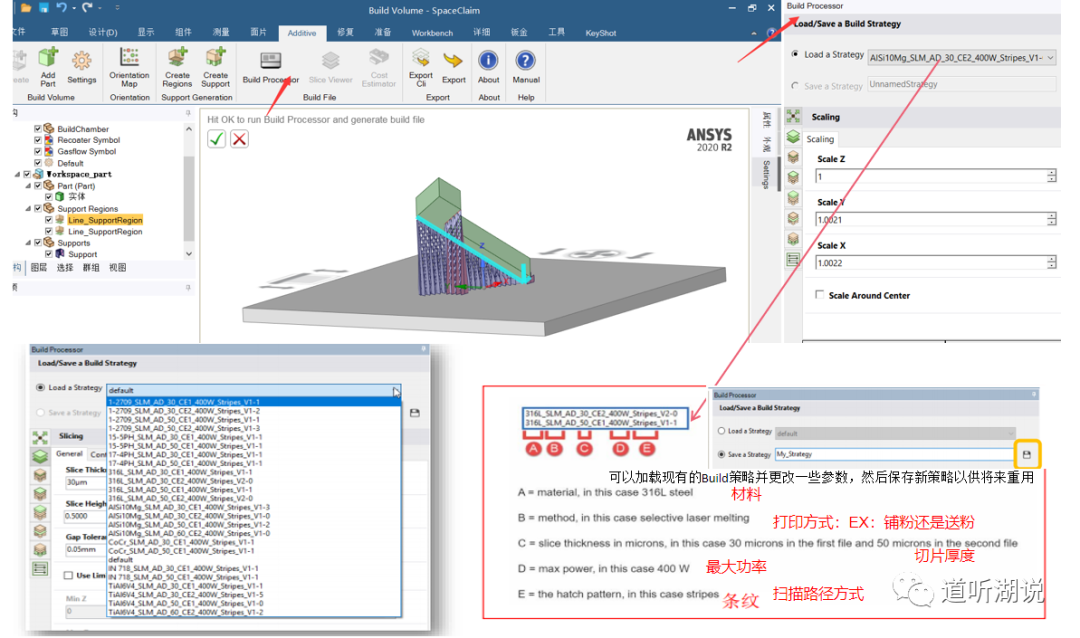The image size is (1080, 638).
Task: Collapse the Support Regions node
Action: 28,209
